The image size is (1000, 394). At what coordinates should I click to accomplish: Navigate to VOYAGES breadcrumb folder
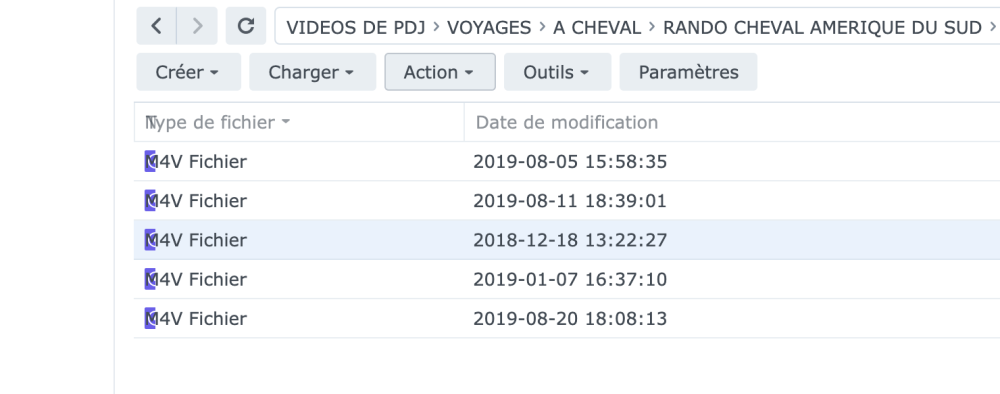(x=489, y=27)
